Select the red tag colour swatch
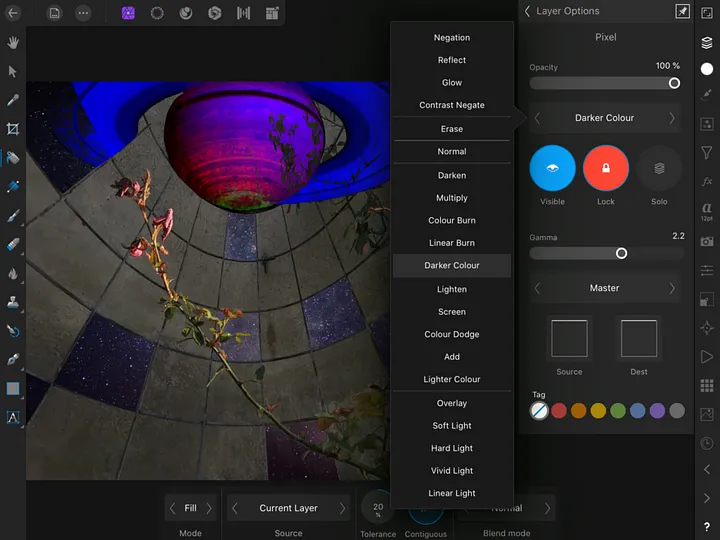The height and width of the screenshot is (540, 720). click(559, 411)
